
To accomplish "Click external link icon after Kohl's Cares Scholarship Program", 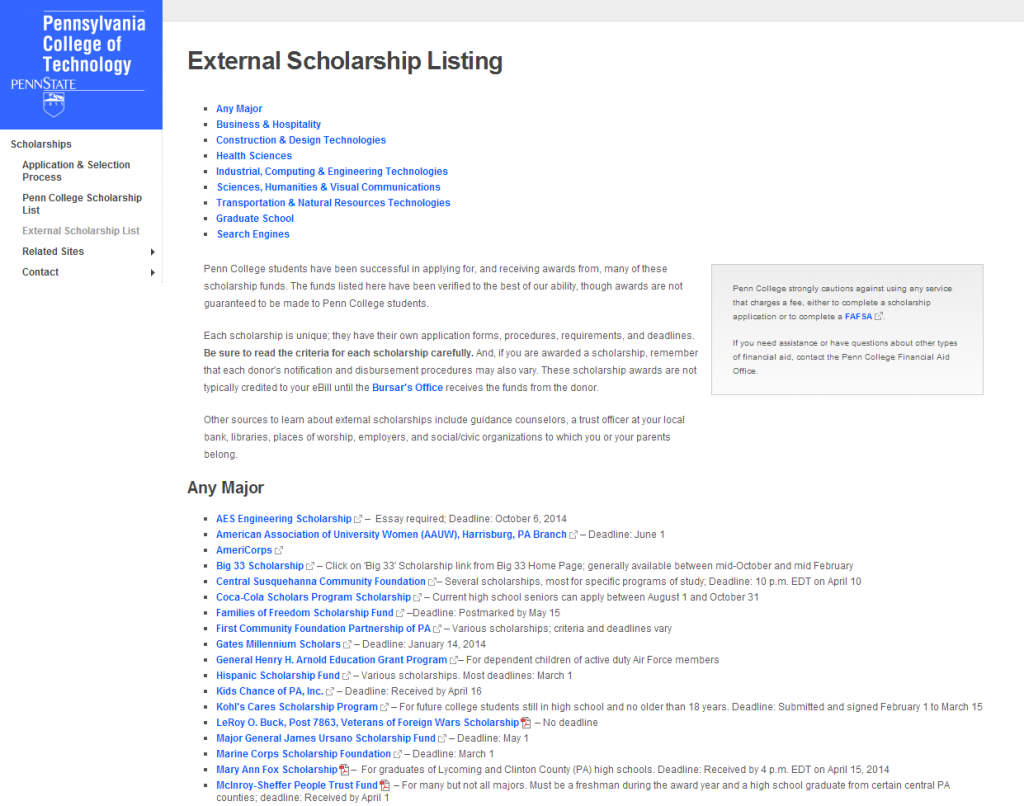I will [384, 707].
